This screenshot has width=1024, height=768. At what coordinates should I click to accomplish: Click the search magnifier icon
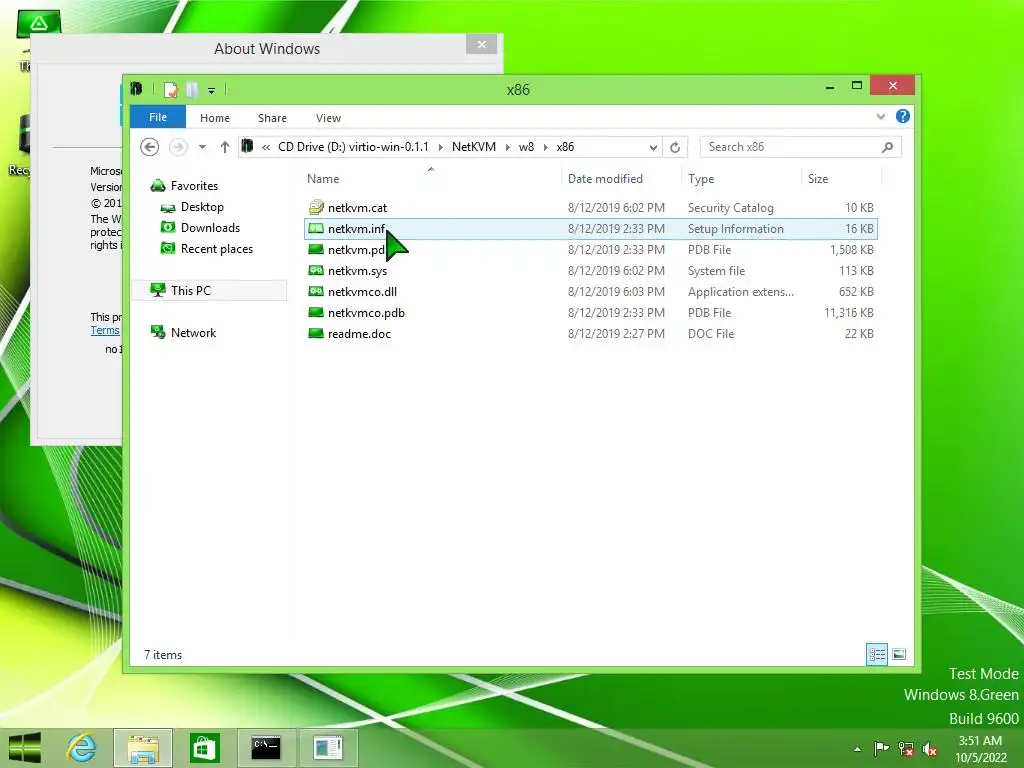pyautogui.click(x=888, y=147)
